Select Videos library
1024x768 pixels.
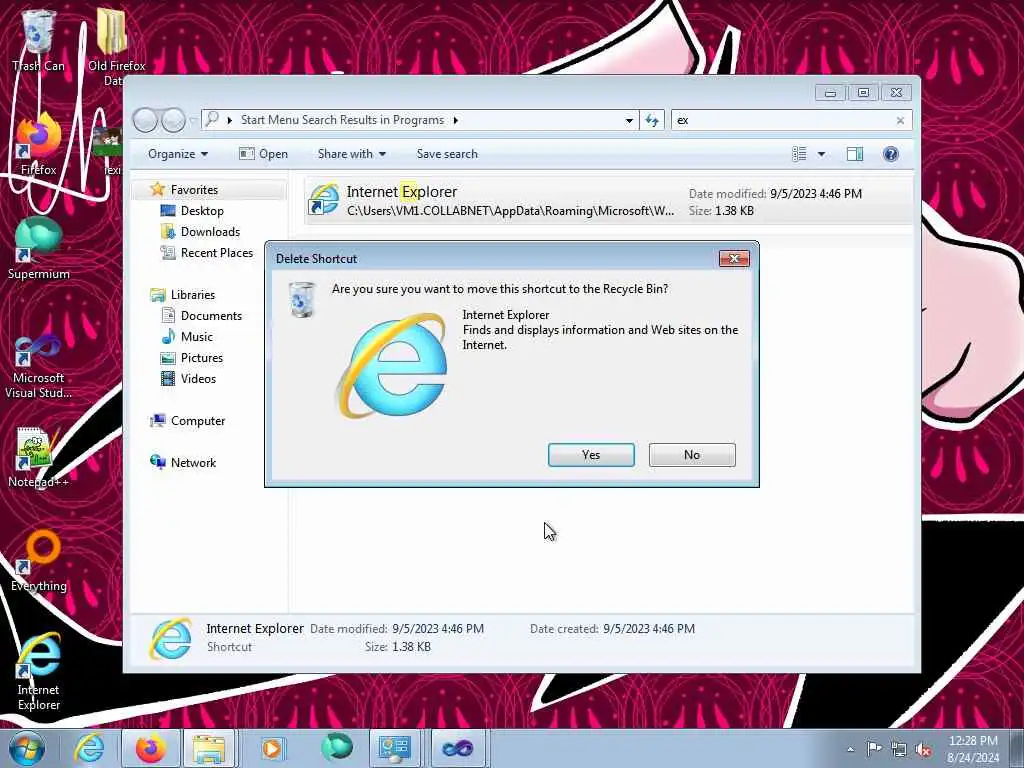[x=198, y=379]
